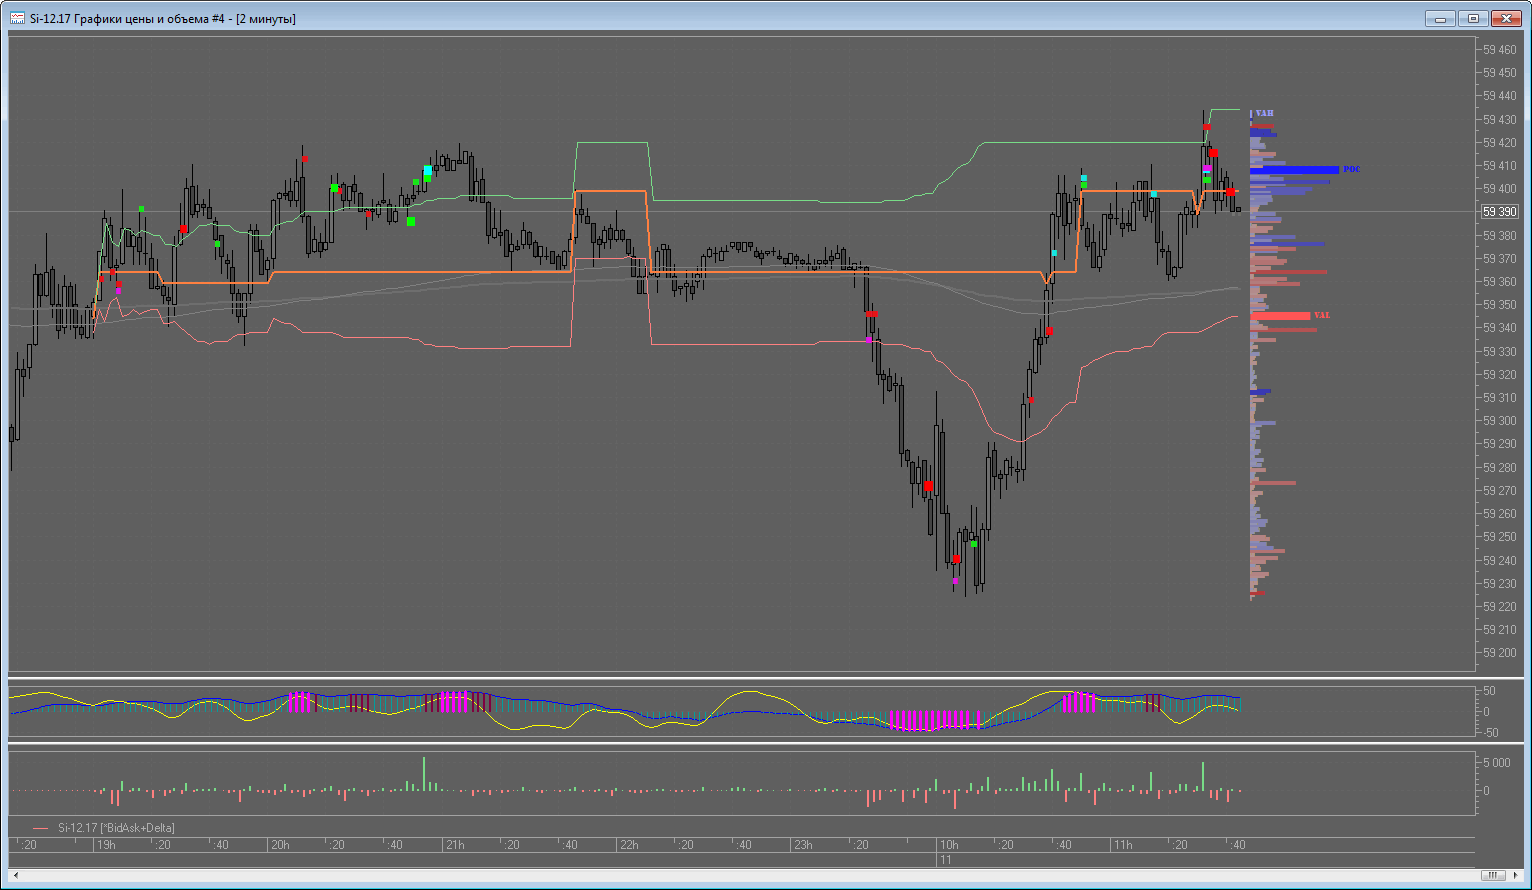Click price scale value 59 410
Screen dimensions: 1532x890
tap(1499, 166)
